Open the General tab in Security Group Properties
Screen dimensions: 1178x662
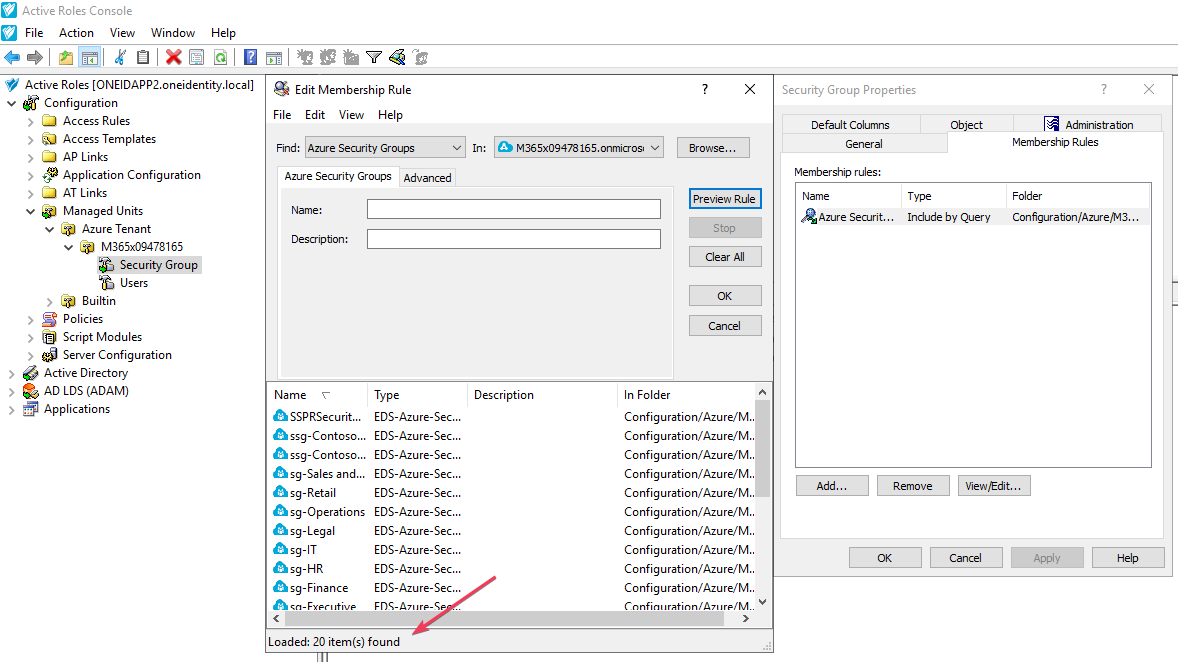tap(864, 143)
